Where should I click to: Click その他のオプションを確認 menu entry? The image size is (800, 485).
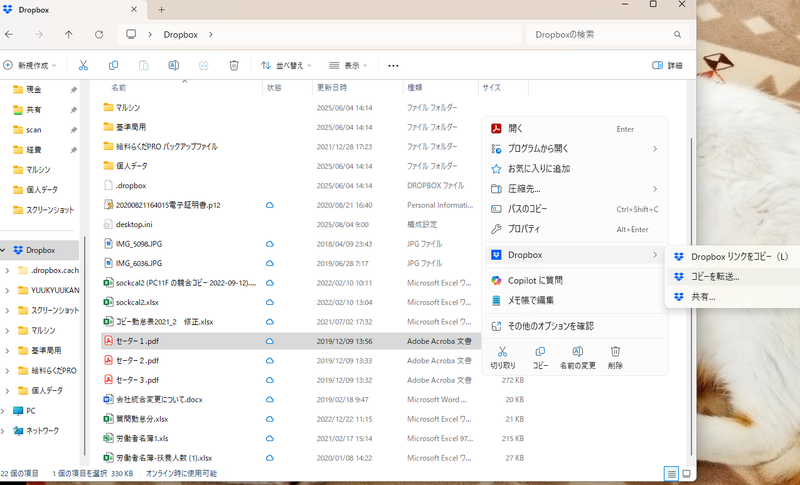click(550, 325)
